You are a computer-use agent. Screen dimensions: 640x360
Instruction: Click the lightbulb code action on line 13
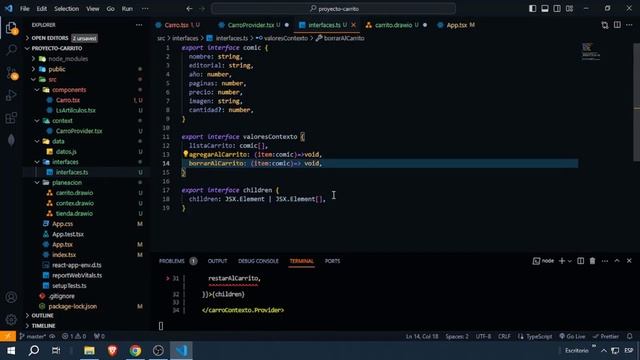(x=185, y=154)
